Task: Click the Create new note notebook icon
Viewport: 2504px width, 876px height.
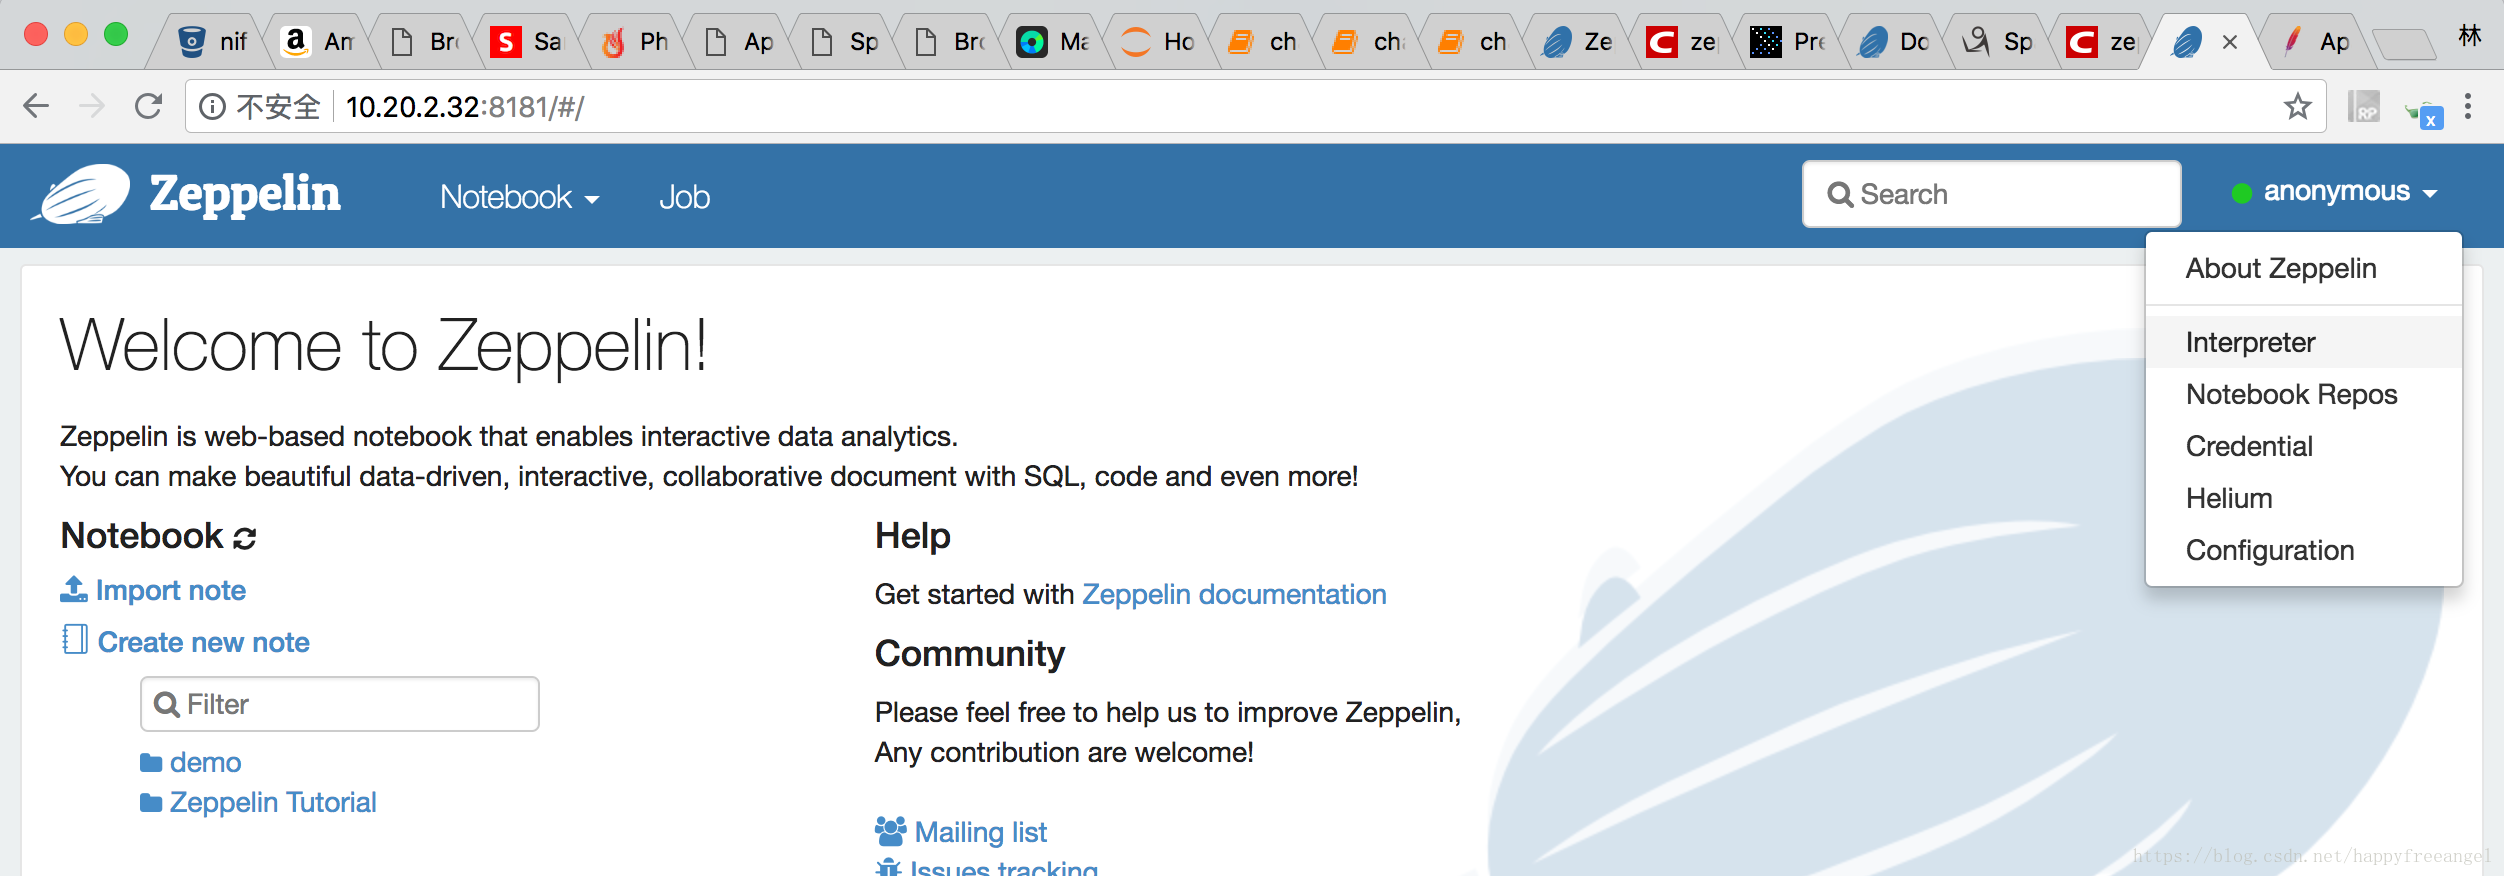Action: [75, 639]
